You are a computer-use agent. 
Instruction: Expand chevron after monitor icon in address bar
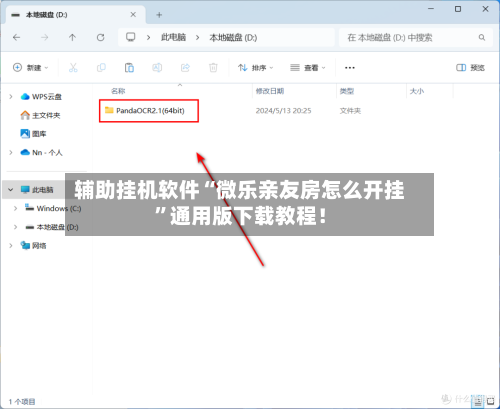pyautogui.click(x=148, y=37)
